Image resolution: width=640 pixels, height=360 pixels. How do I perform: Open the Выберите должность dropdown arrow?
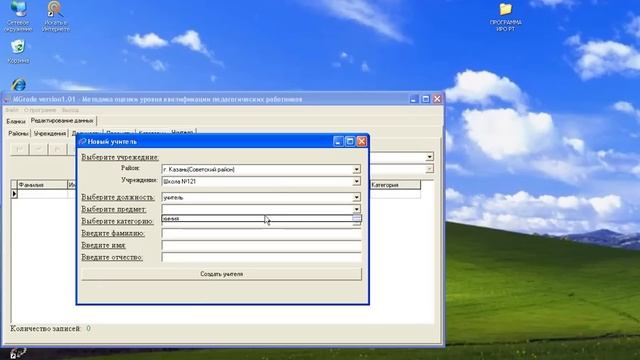click(356, 198)
